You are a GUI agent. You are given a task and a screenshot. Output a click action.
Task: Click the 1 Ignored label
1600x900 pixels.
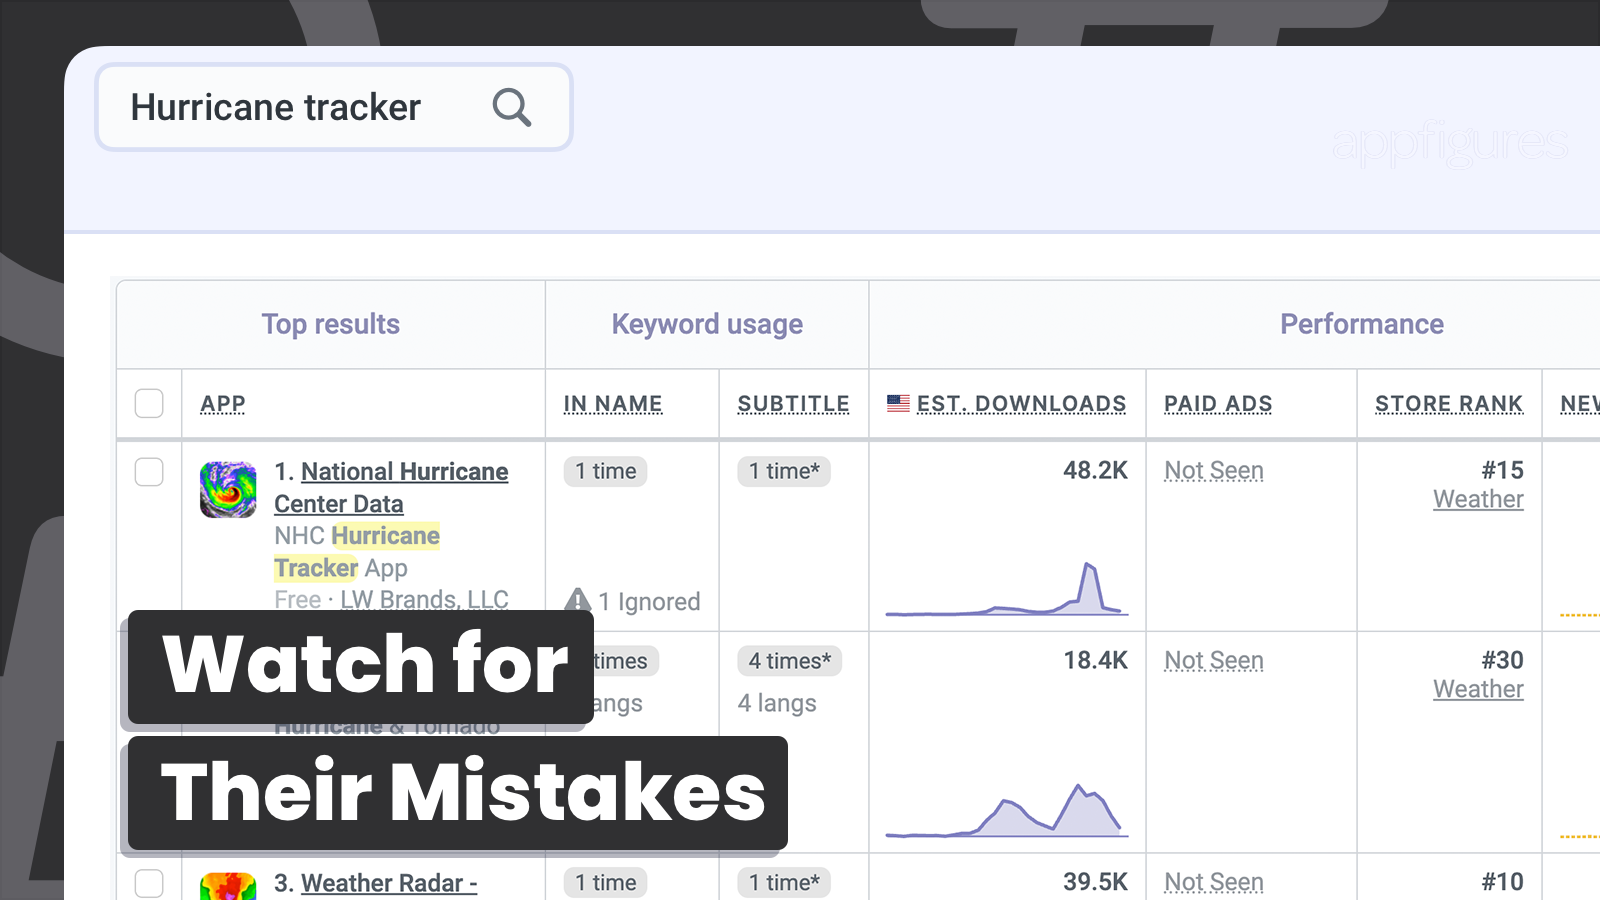[649, 602]
